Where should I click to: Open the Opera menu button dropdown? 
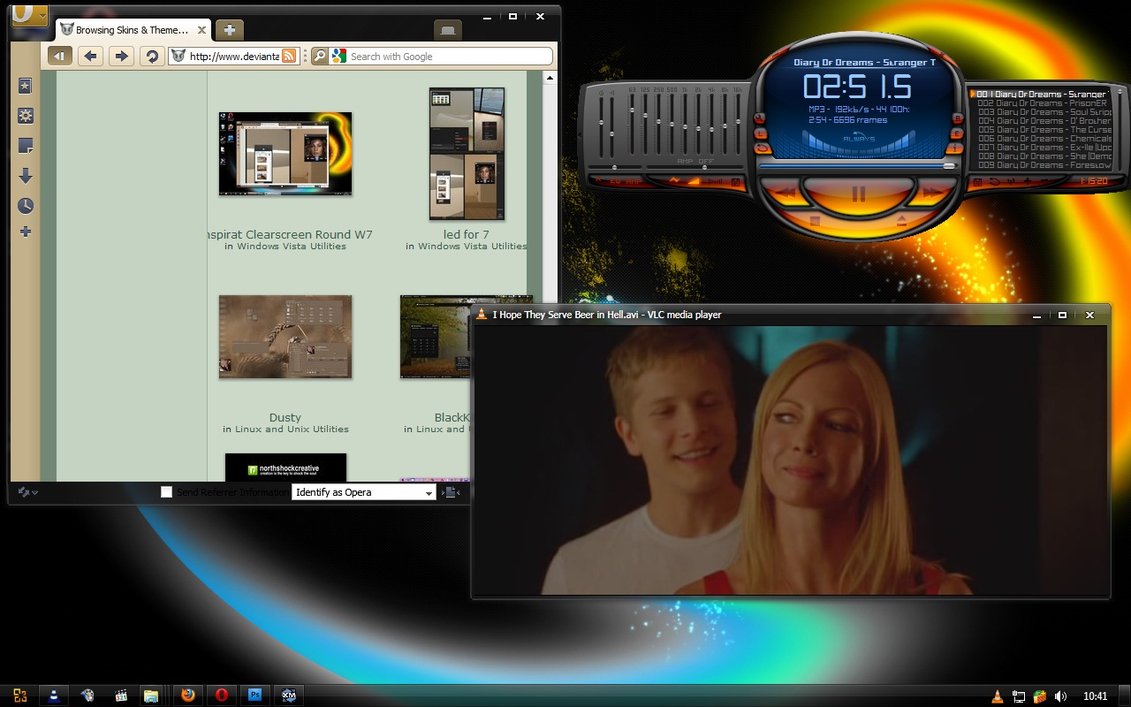coord(30,16)
